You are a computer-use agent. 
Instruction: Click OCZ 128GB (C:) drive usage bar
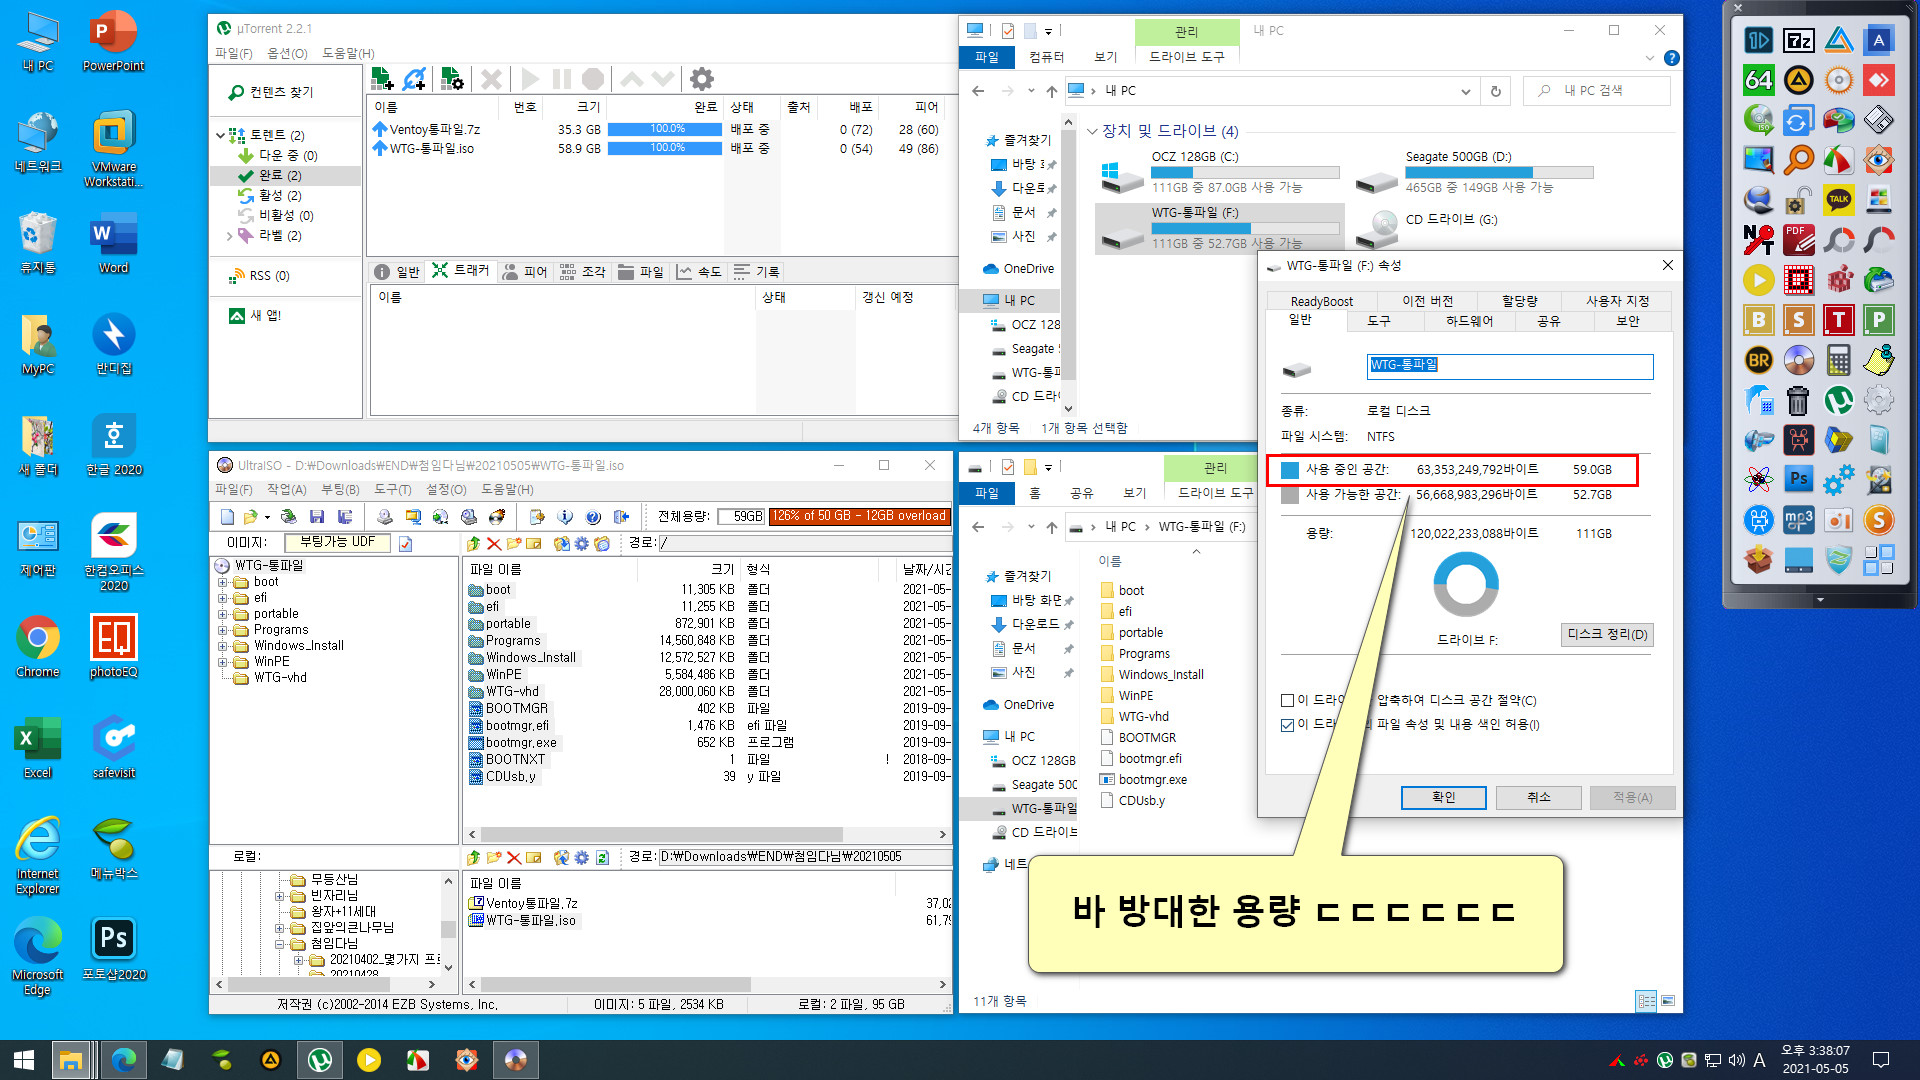point(1245,172)
